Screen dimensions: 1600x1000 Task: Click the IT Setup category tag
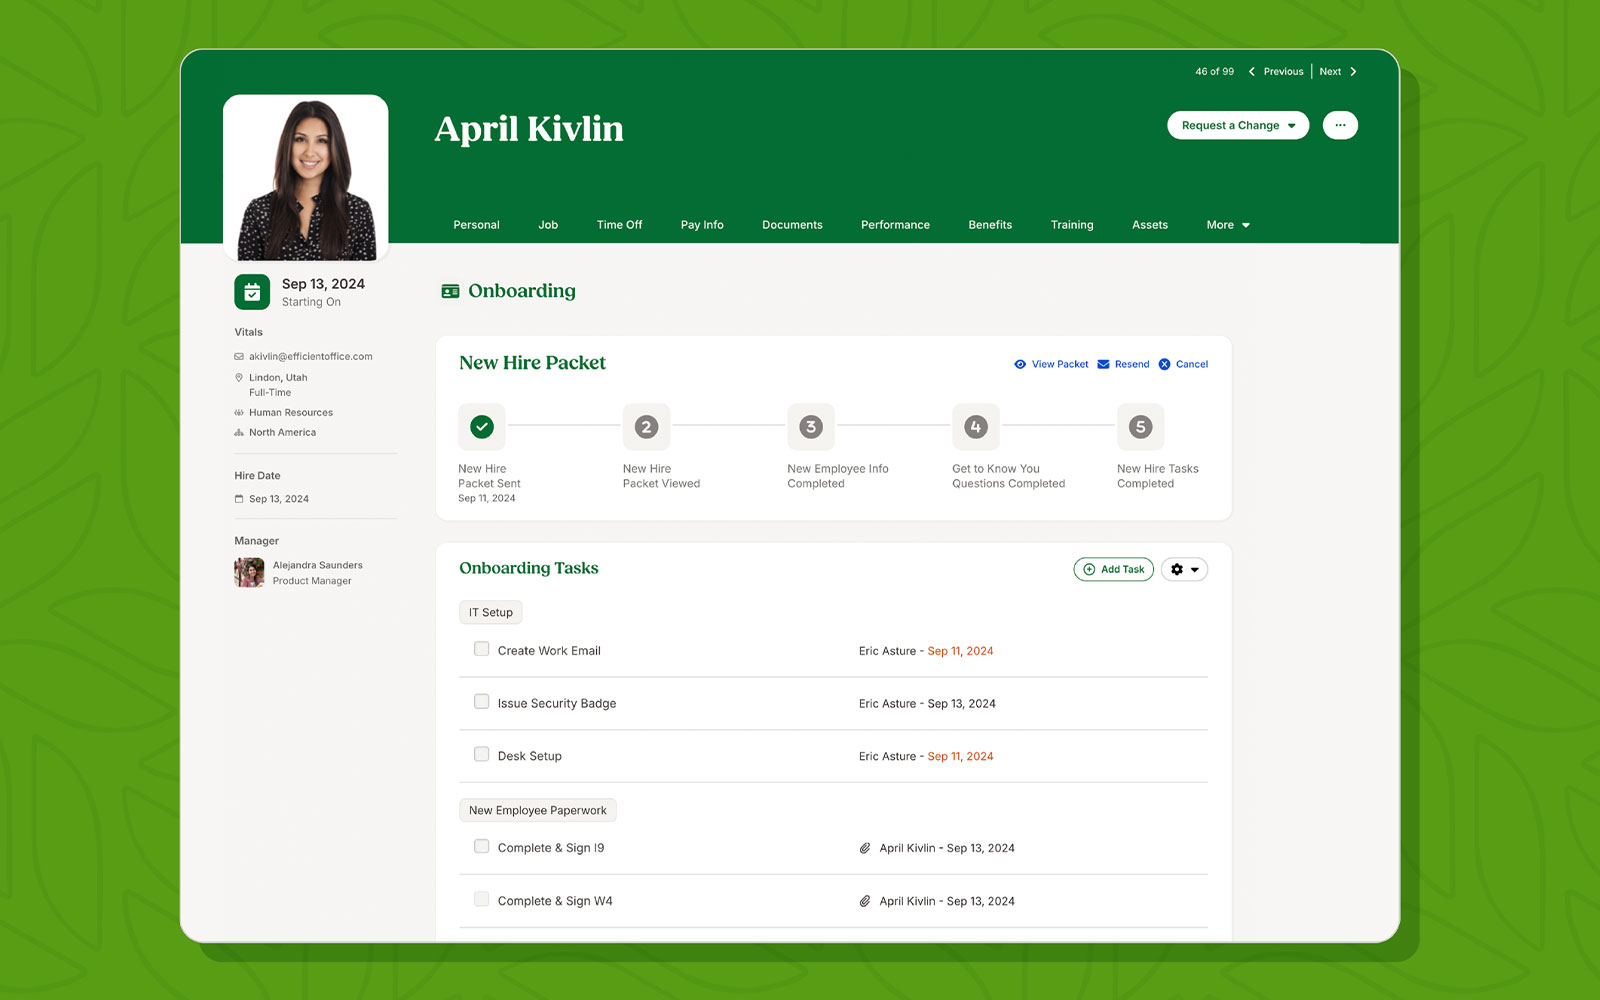click(491, 612)
